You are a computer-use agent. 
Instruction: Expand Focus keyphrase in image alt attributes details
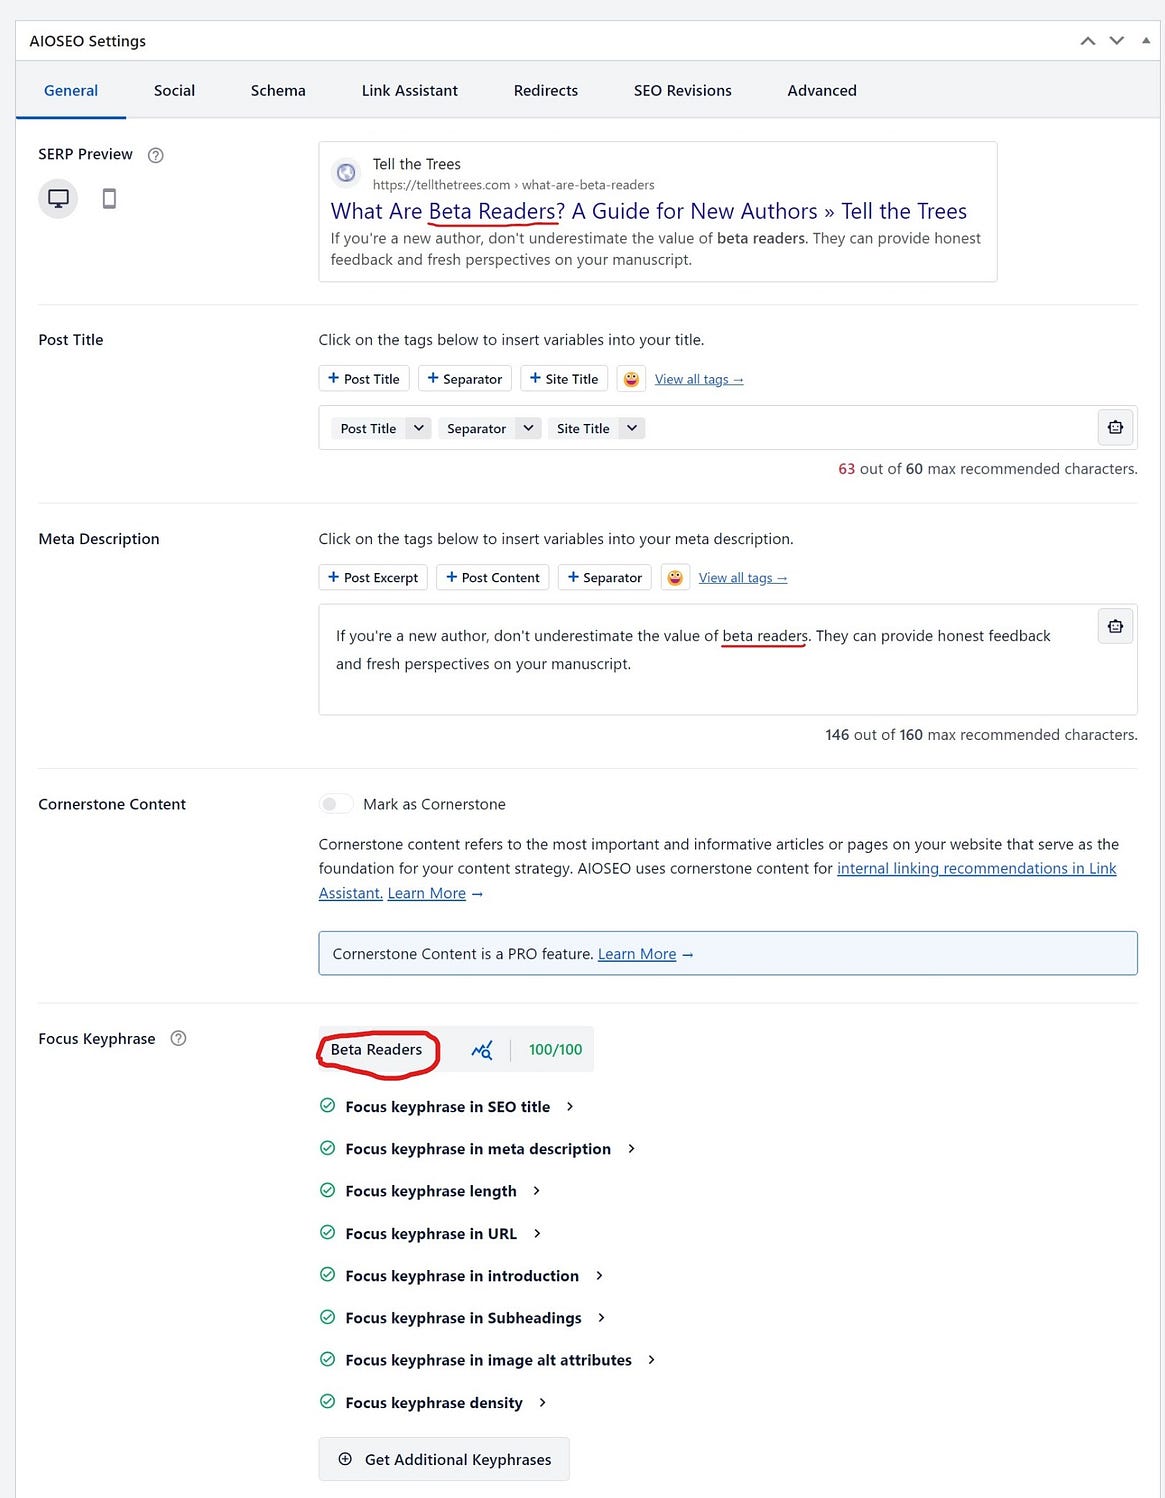pyautogui.click(x=652, y=1360)
